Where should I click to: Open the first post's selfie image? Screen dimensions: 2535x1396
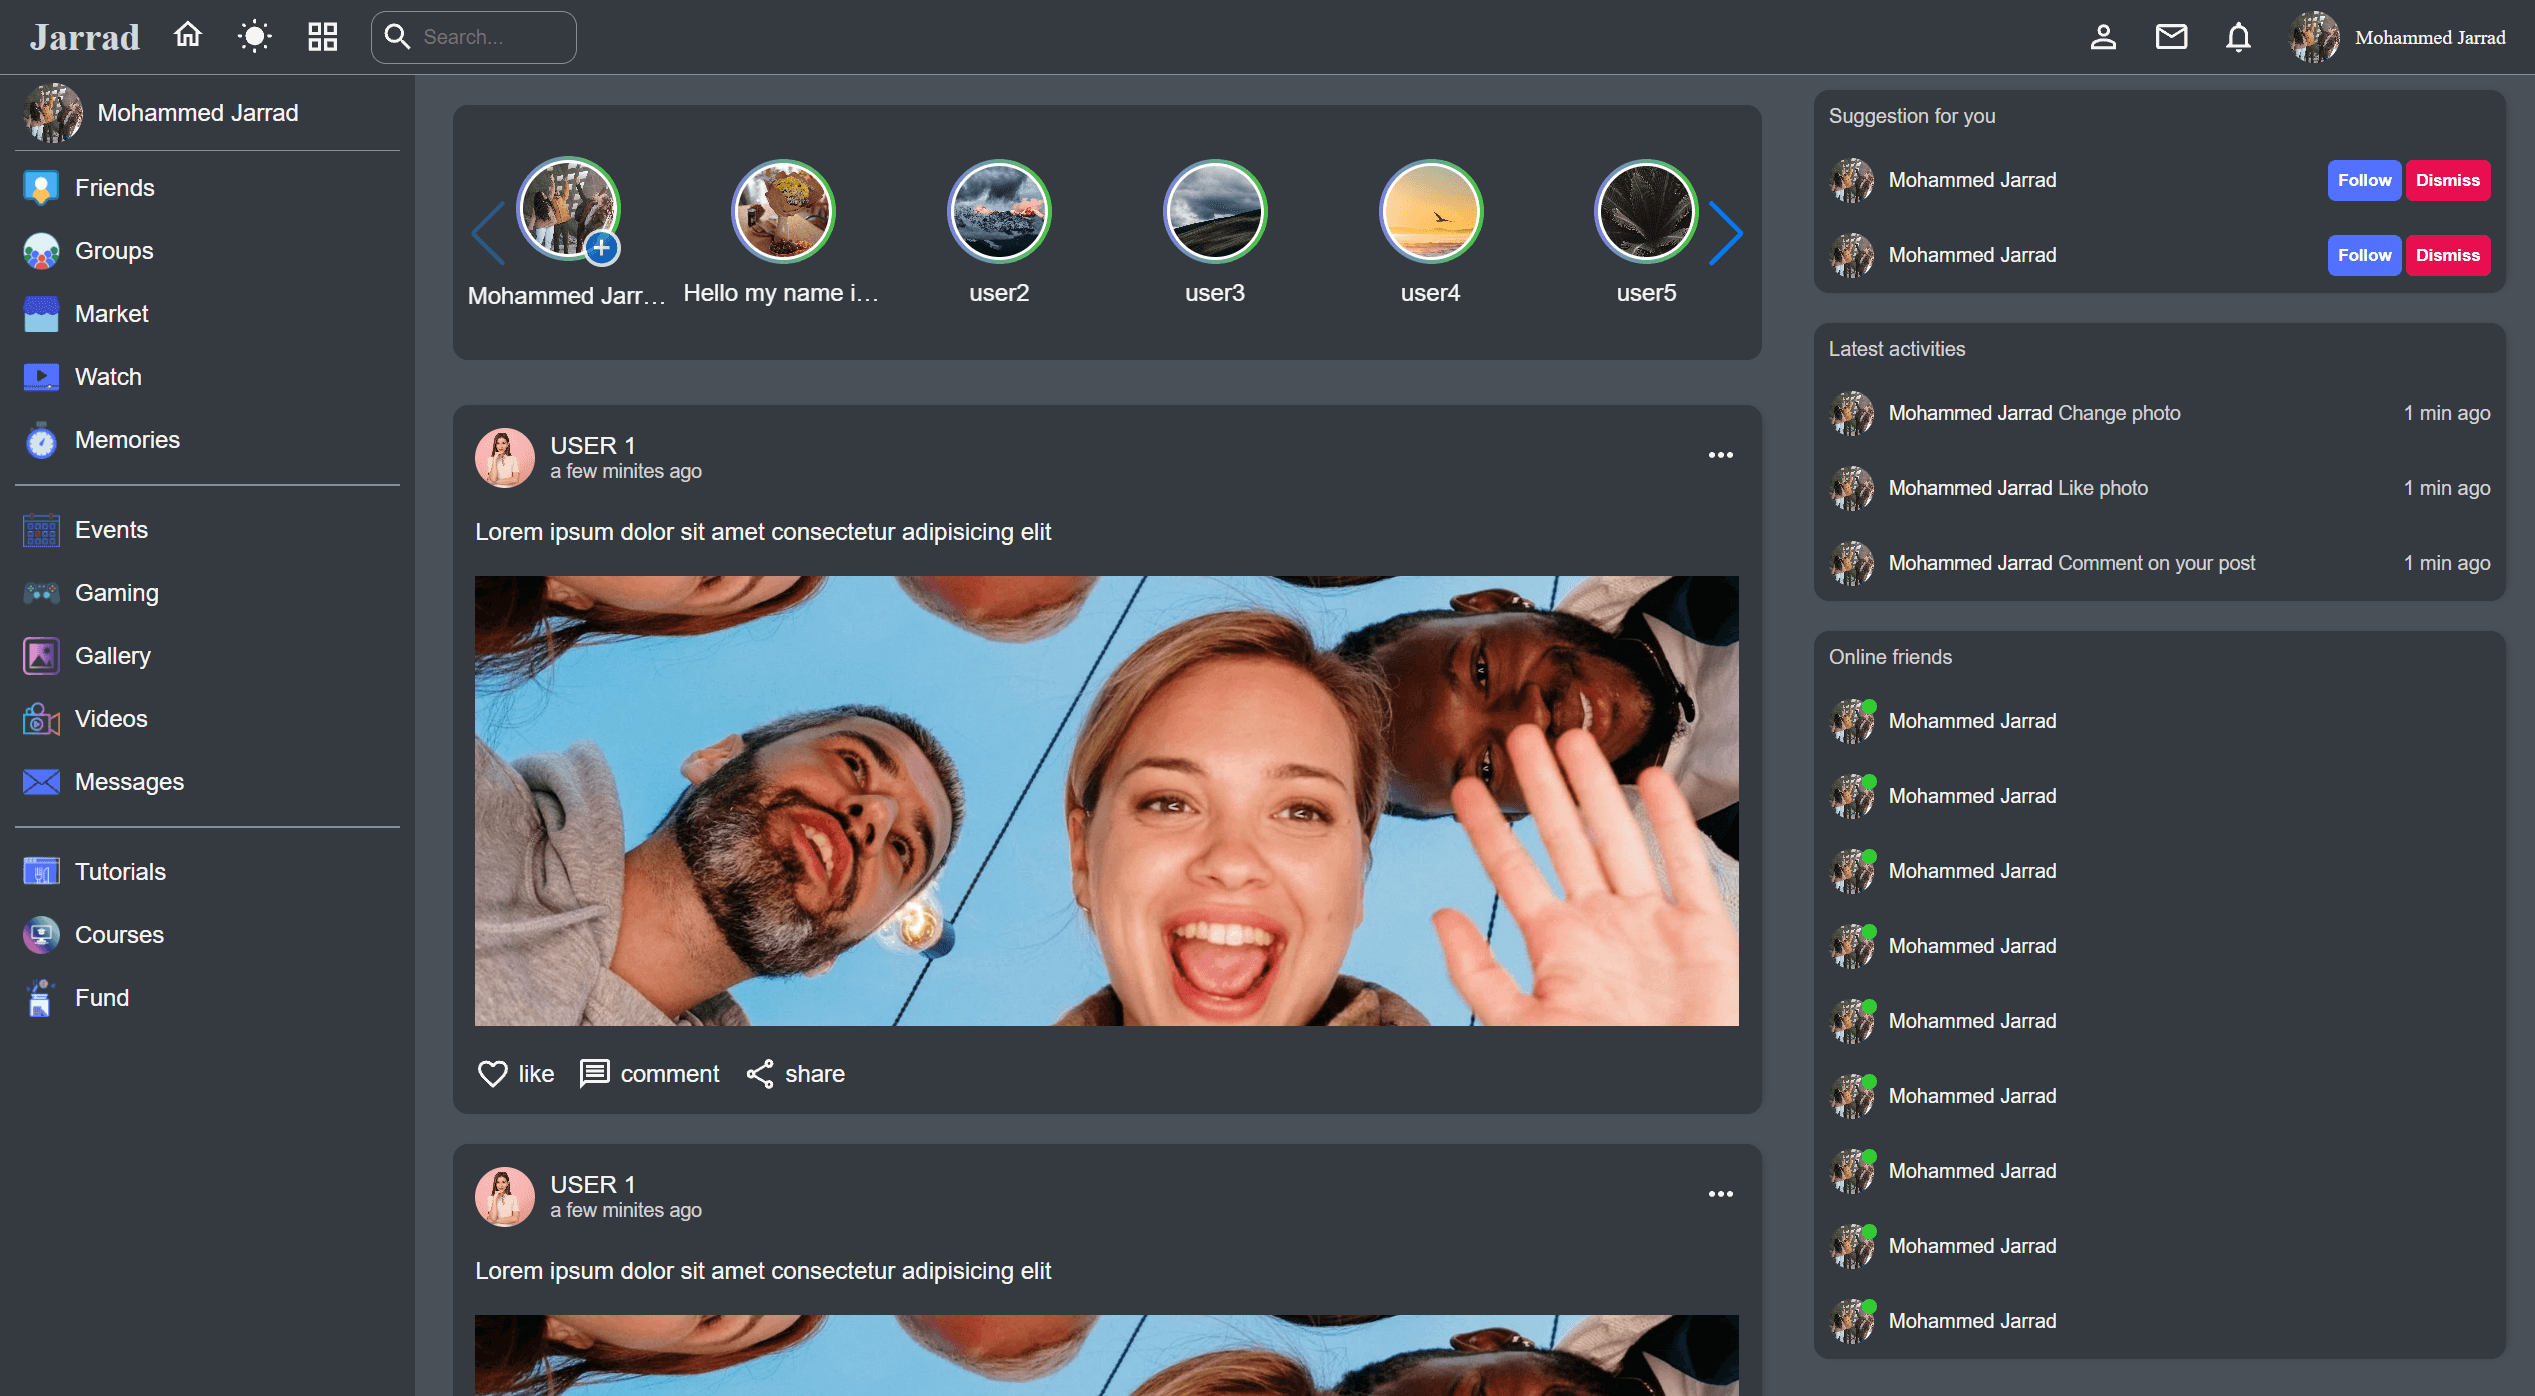1107,801
